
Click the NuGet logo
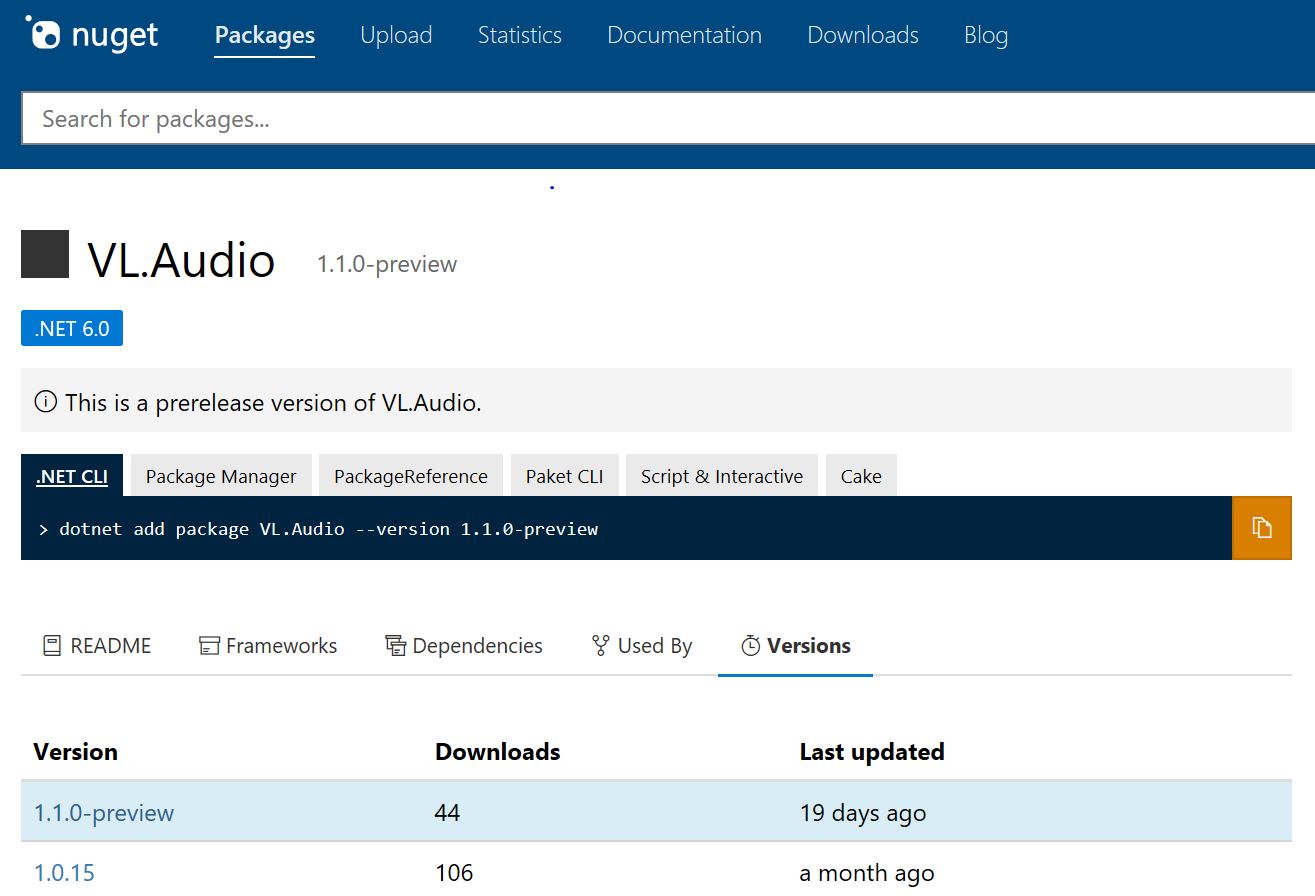click(x=92, y=35)
